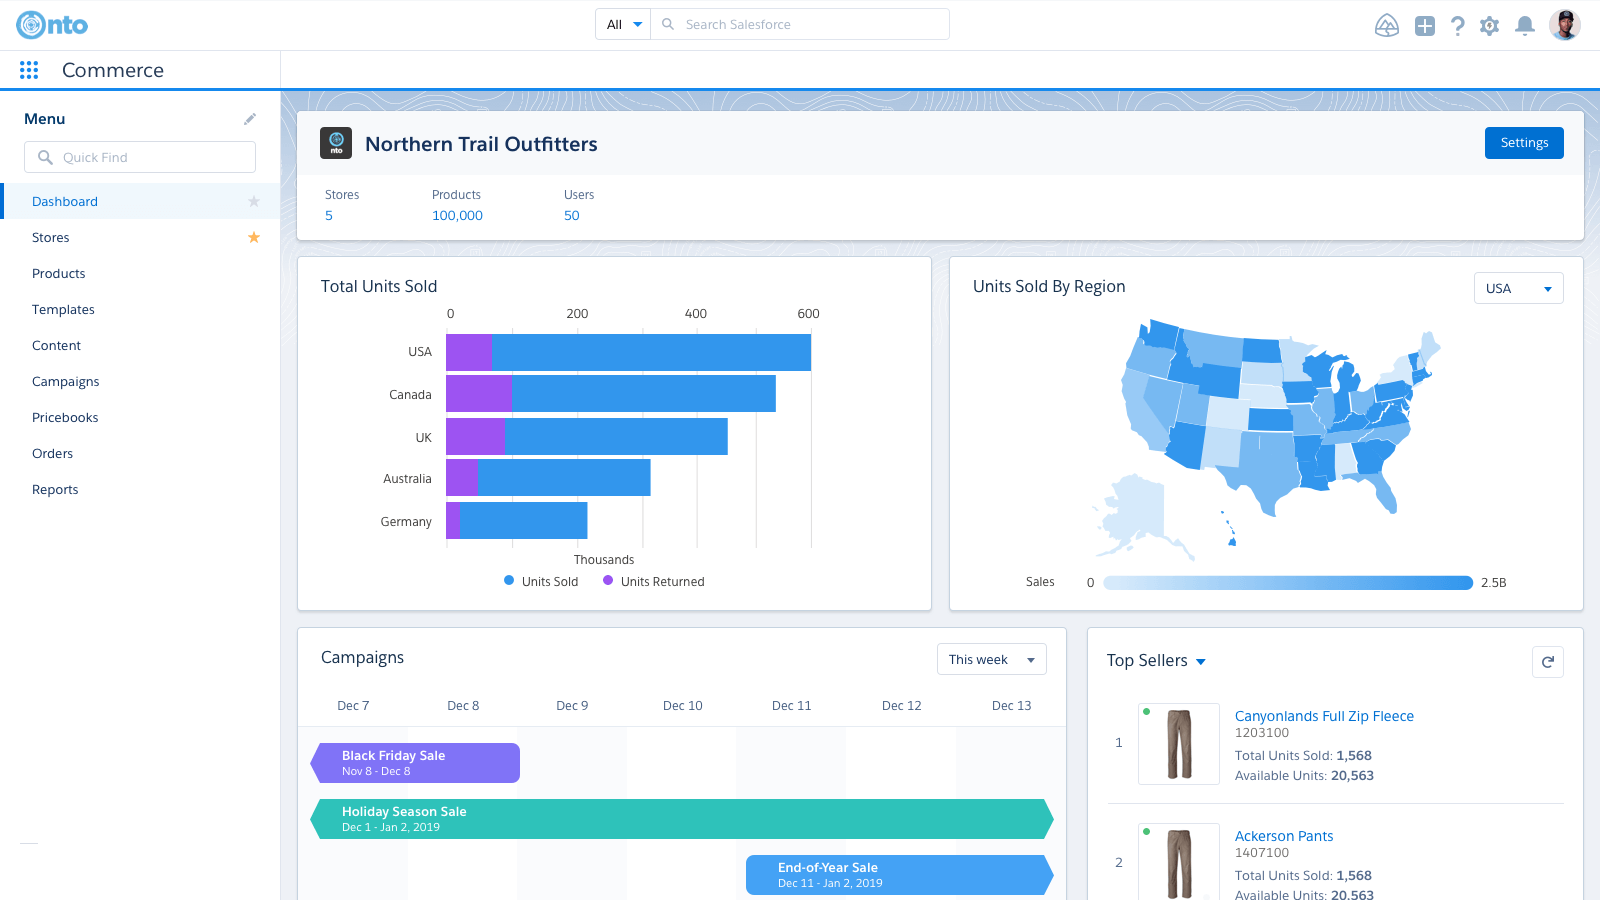Image resolution: width=1600 pixels, height=900 pixels.
Task: Click the blue Settings button
Action: coord(1523,143)
